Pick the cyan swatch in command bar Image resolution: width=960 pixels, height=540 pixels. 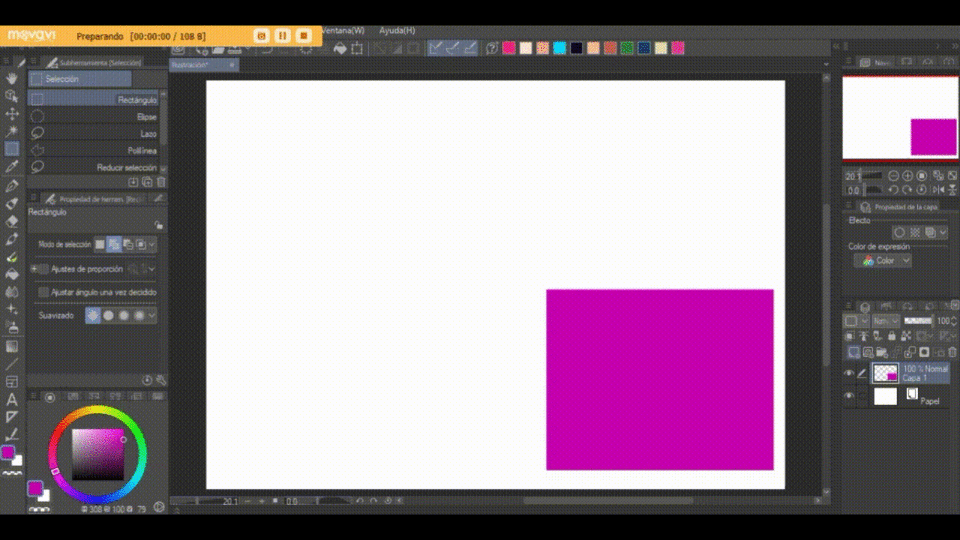pyautogui.click(x=560, y=48)
